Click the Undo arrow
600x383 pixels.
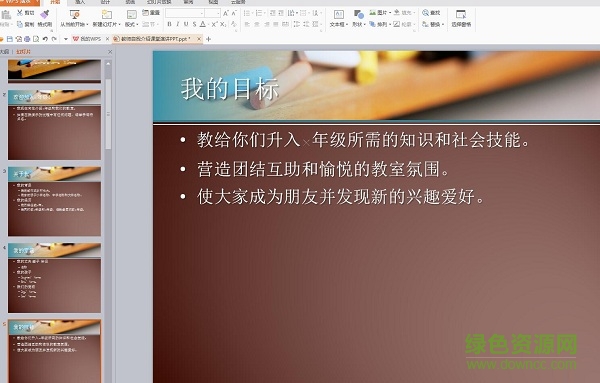pos(45,39)
